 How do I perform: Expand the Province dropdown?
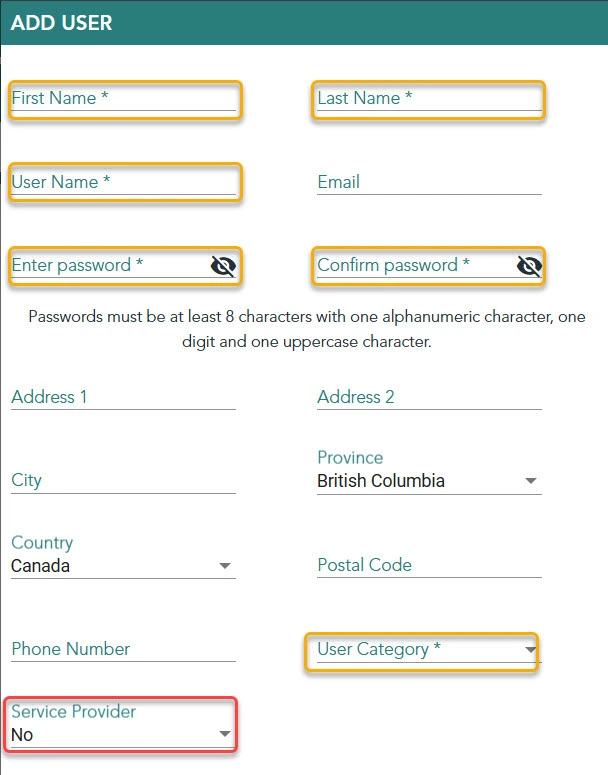(530, 482)
